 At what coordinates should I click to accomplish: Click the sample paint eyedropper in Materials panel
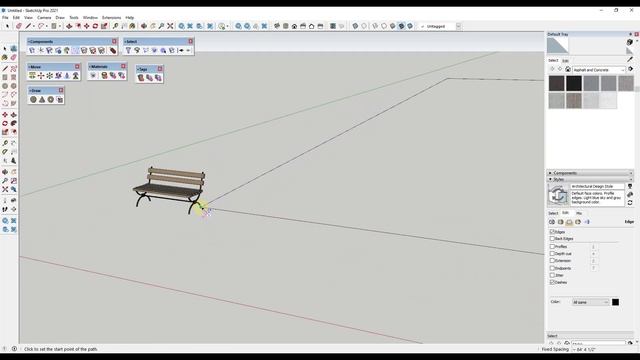[x=630, y=59]
